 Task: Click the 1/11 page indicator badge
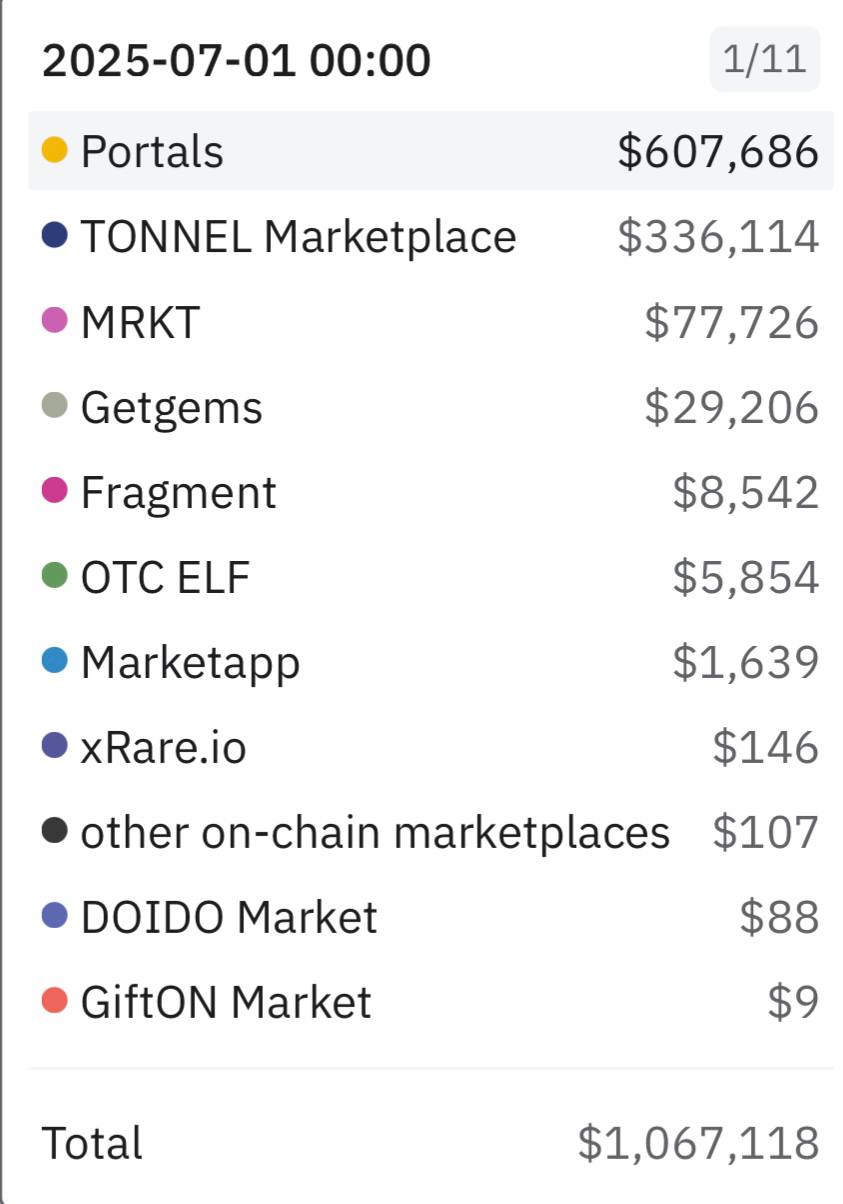click(765, 59)
